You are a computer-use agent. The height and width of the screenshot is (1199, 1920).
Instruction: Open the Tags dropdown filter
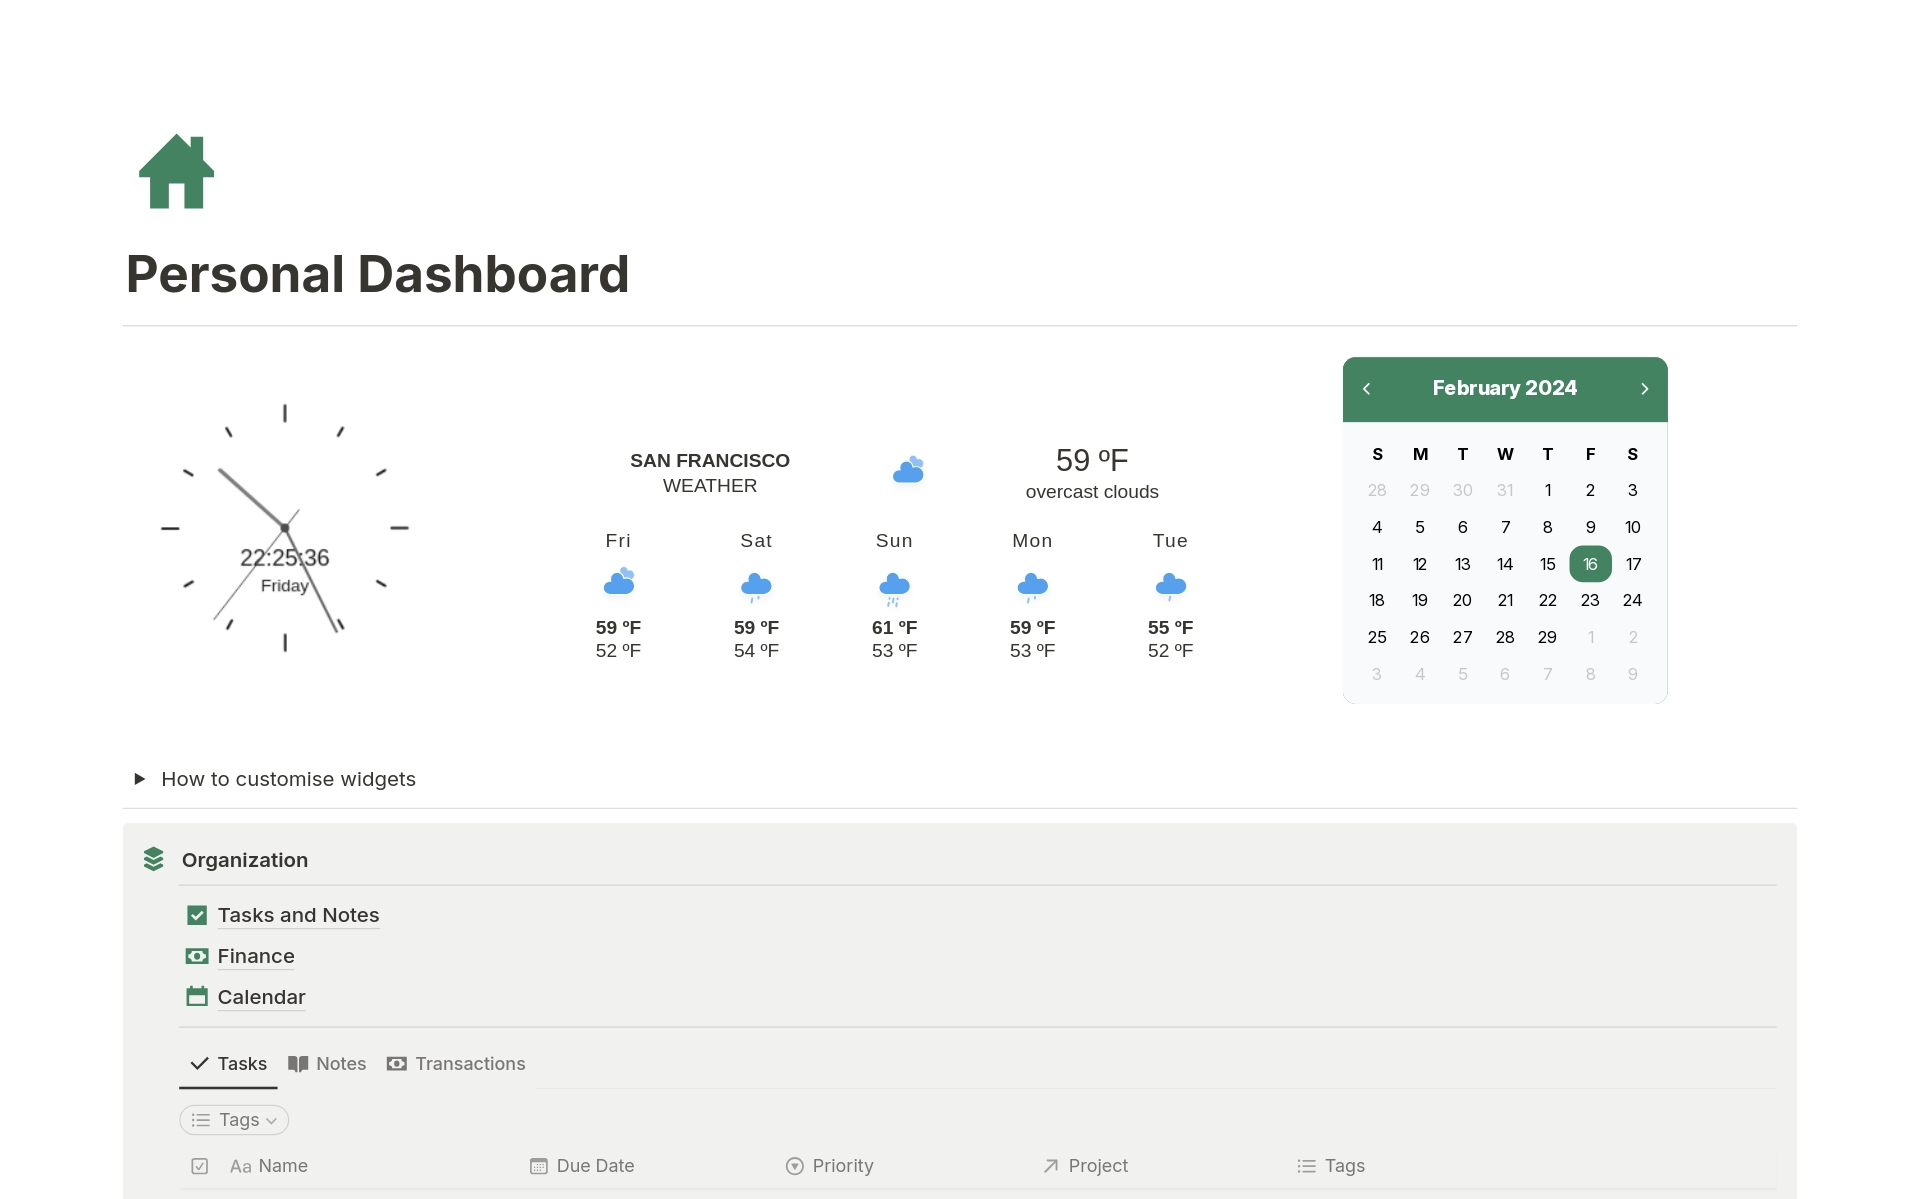(x=231, y=1120)
